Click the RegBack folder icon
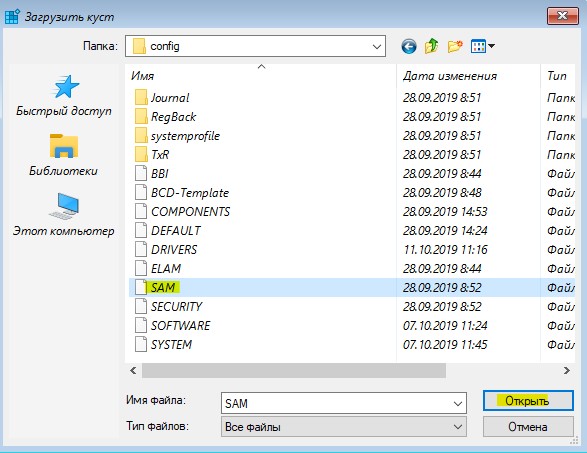The image size is (587, 453). pos(141,116)
